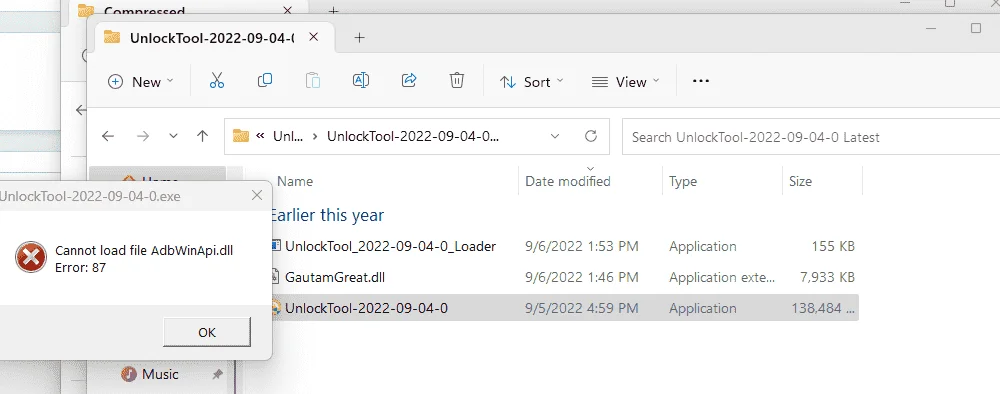The image size is (1000, 394).
Task: Click the Unl... breadcrumb segment
Action: 288,136
